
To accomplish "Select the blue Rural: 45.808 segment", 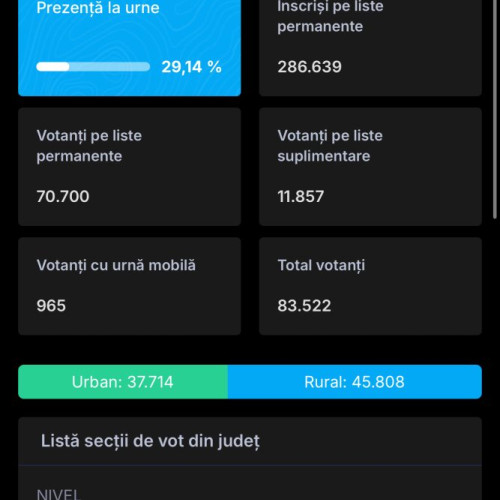I will point(355,382).
